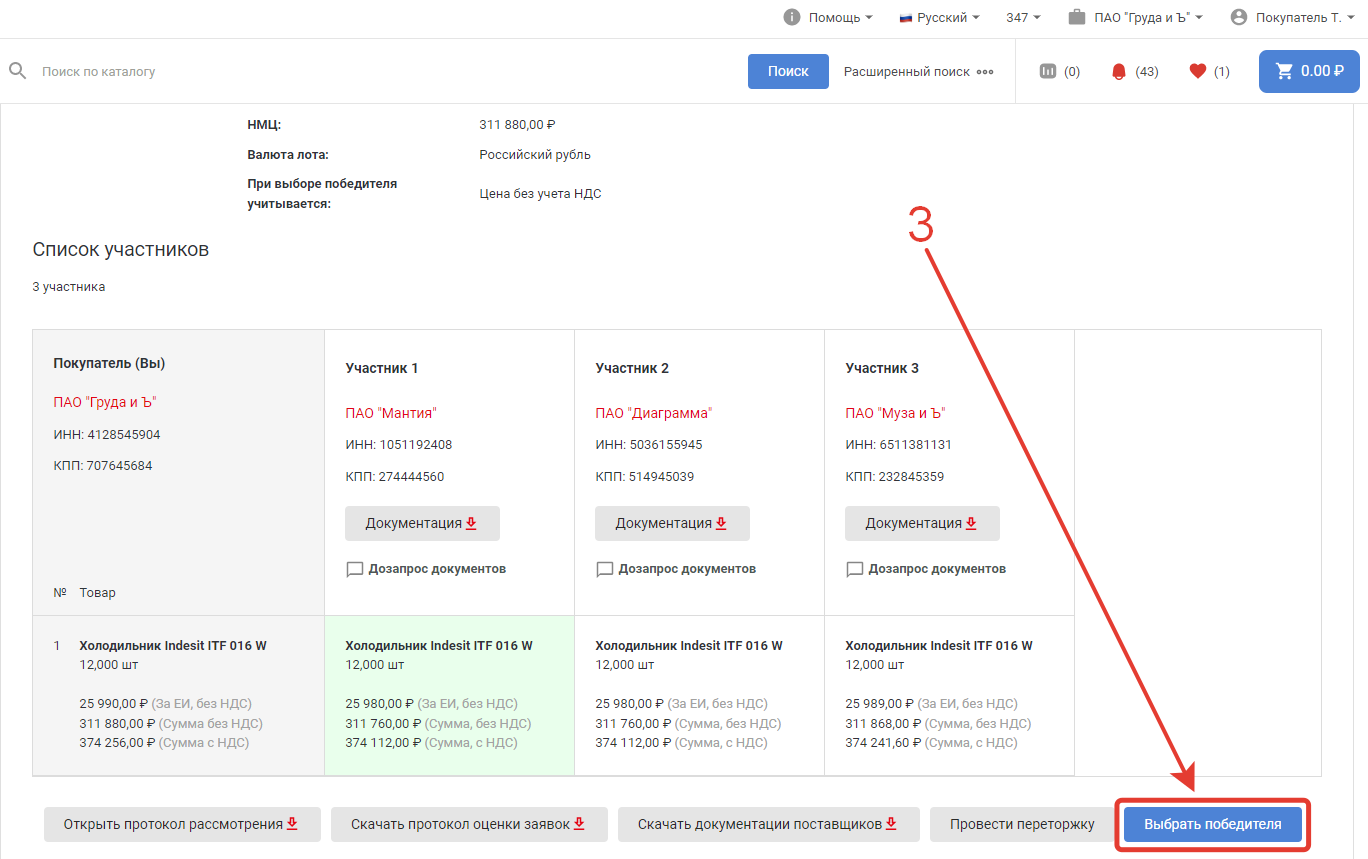Click the Поиск по каталогу search field
The width and height of the screenshot is (1368, 859).
pos(390,72)
